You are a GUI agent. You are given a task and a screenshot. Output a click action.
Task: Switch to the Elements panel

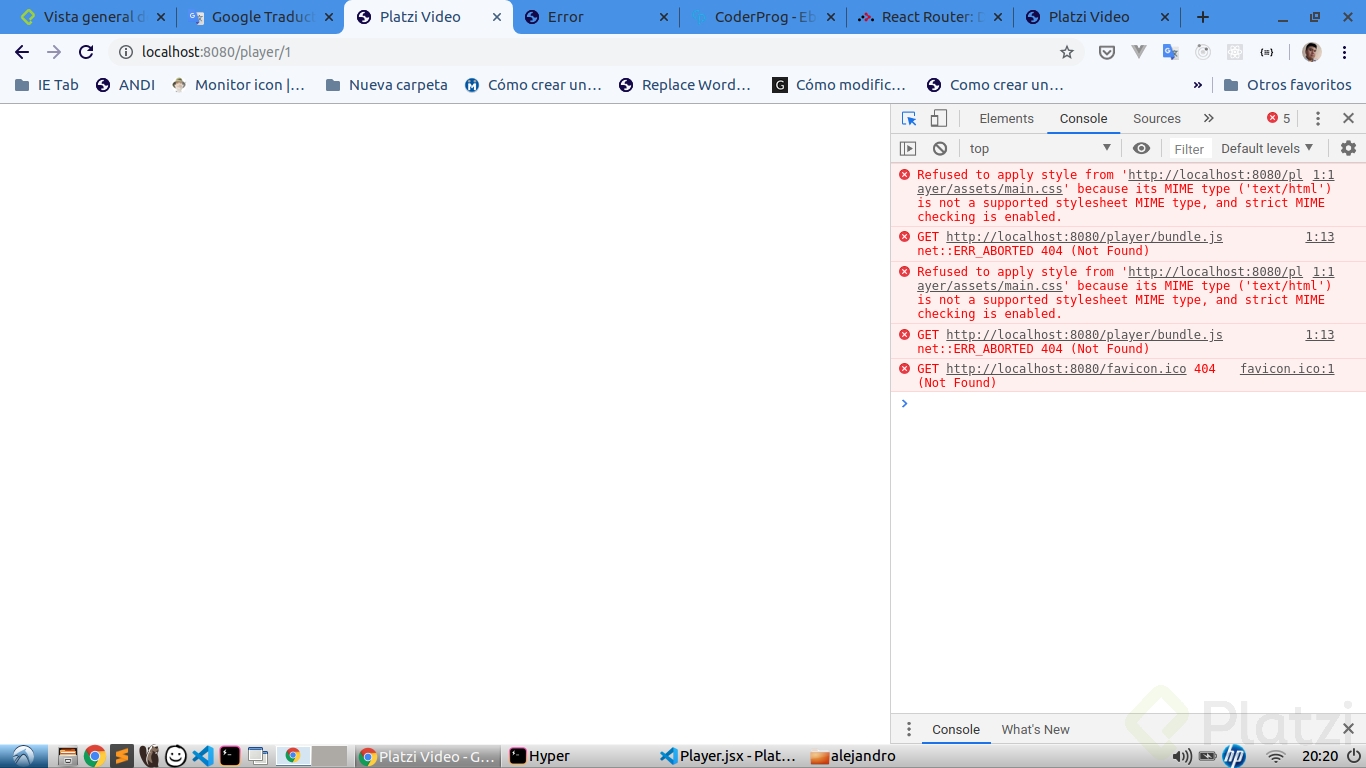(x=1006, y=118)
